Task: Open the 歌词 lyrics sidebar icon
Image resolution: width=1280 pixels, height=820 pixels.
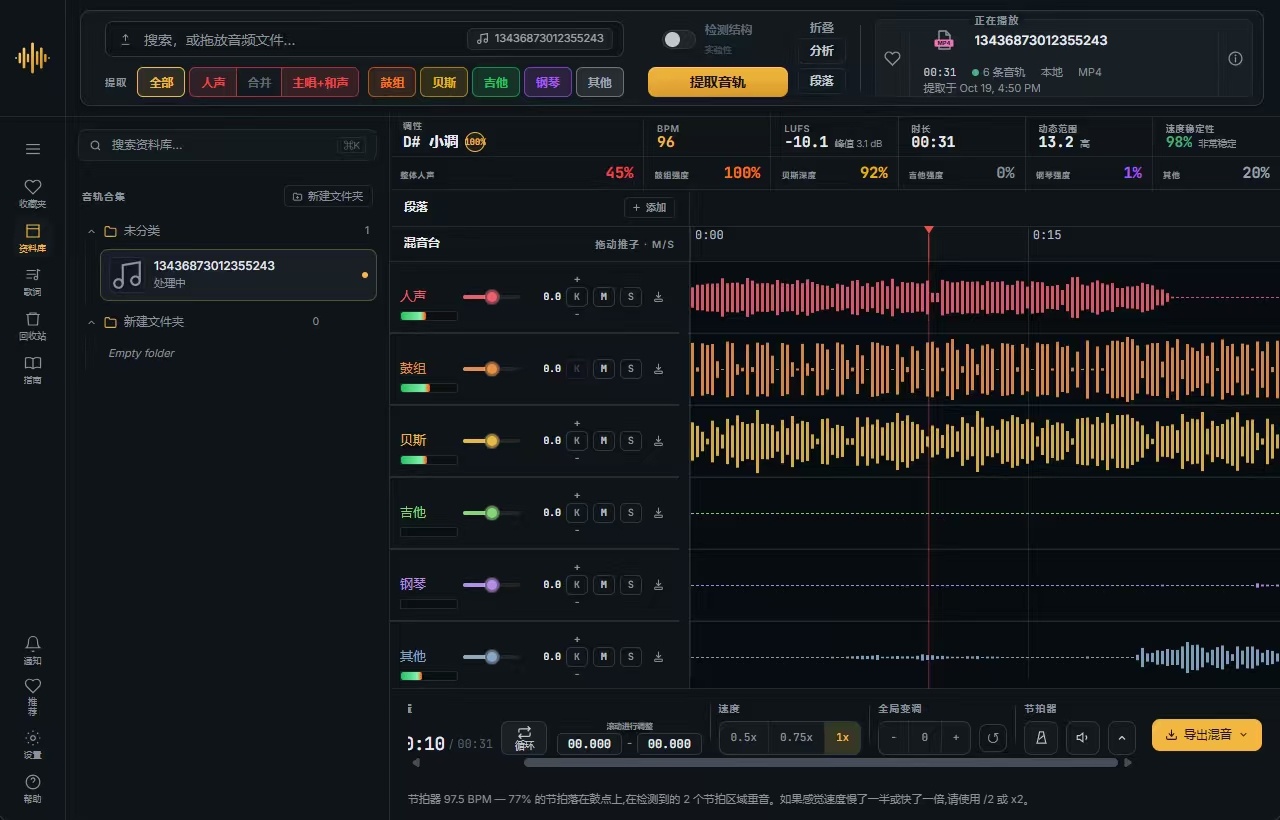Action: pyautogui.click(x=33, y=280)
